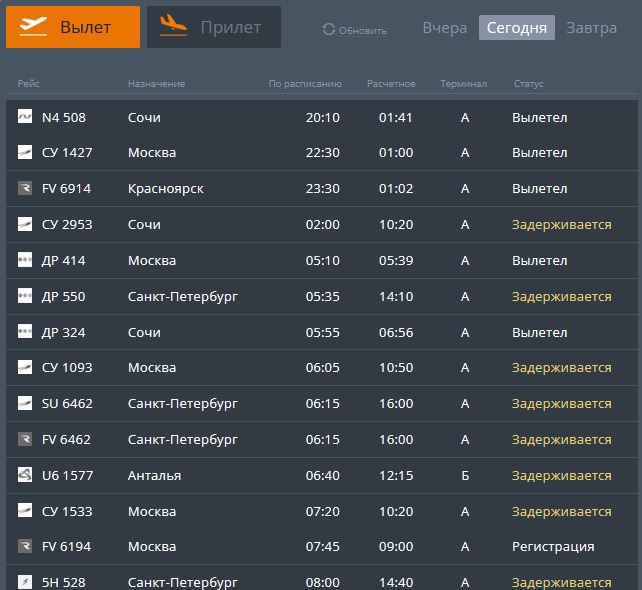Click the По расписанию column header
Image resolution: width=642 pixels, height=590 pixels.
(305, 84)
